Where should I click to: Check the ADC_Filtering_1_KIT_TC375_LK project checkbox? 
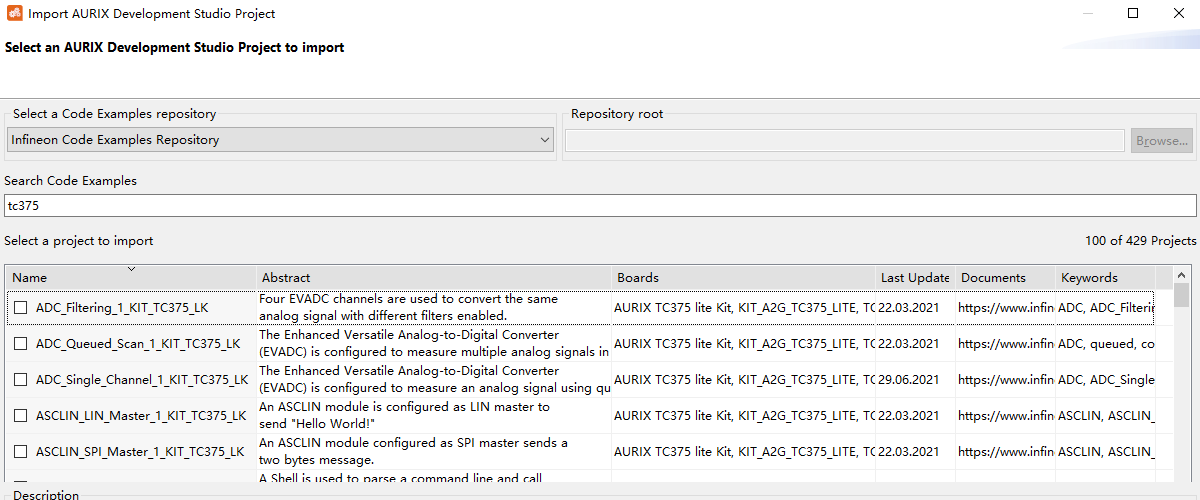(x=20, y=308)
